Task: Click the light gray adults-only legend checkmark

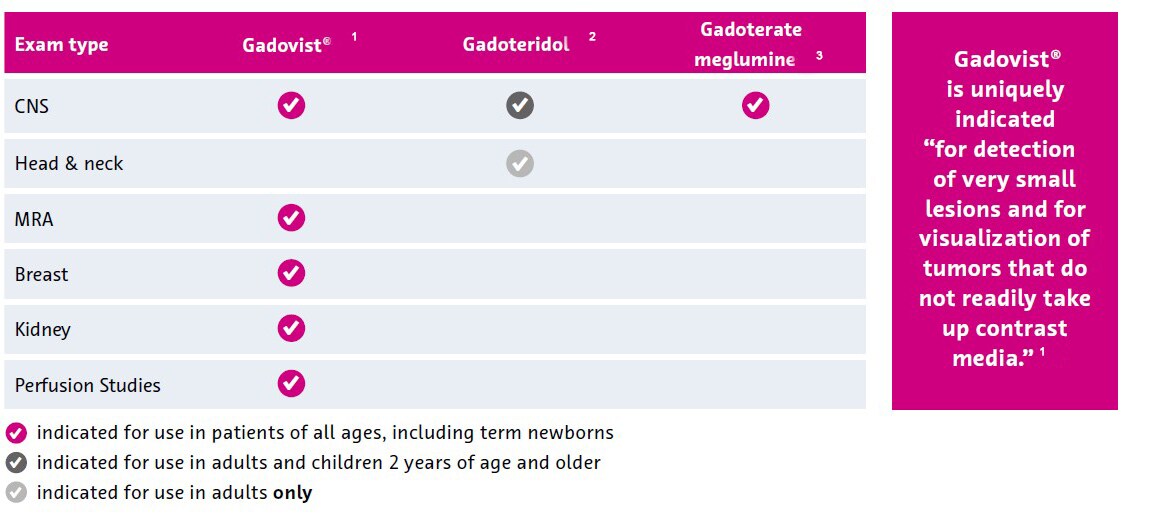Action: click(x=16, y=492)
